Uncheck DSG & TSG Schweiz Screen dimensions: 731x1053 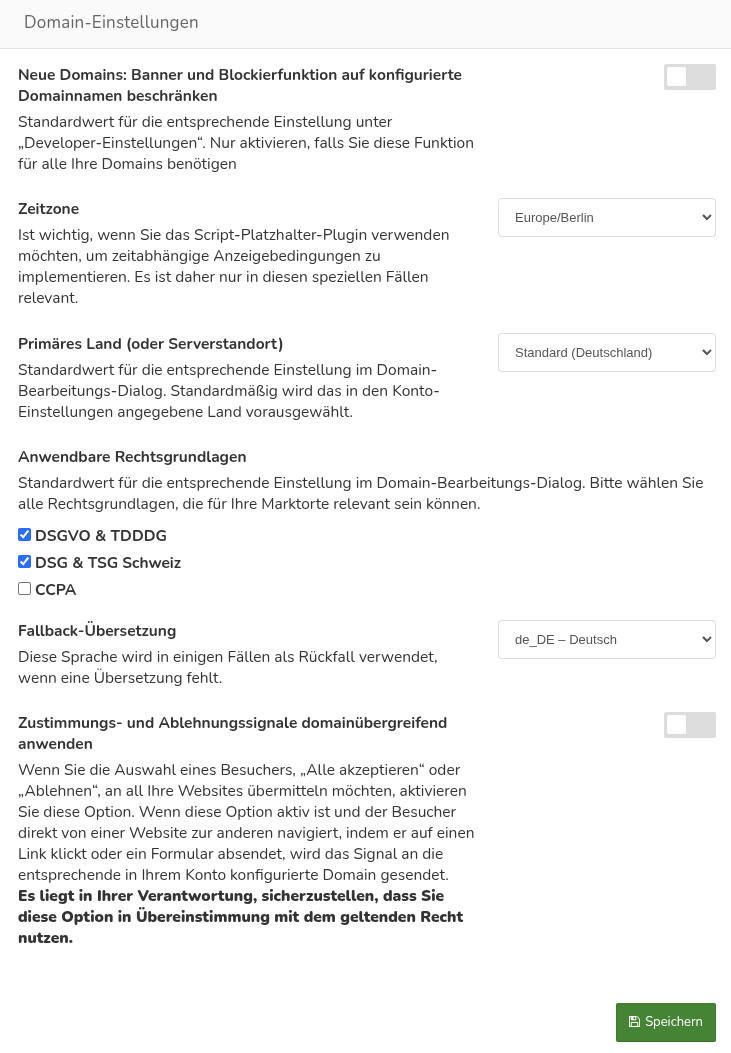24,561
